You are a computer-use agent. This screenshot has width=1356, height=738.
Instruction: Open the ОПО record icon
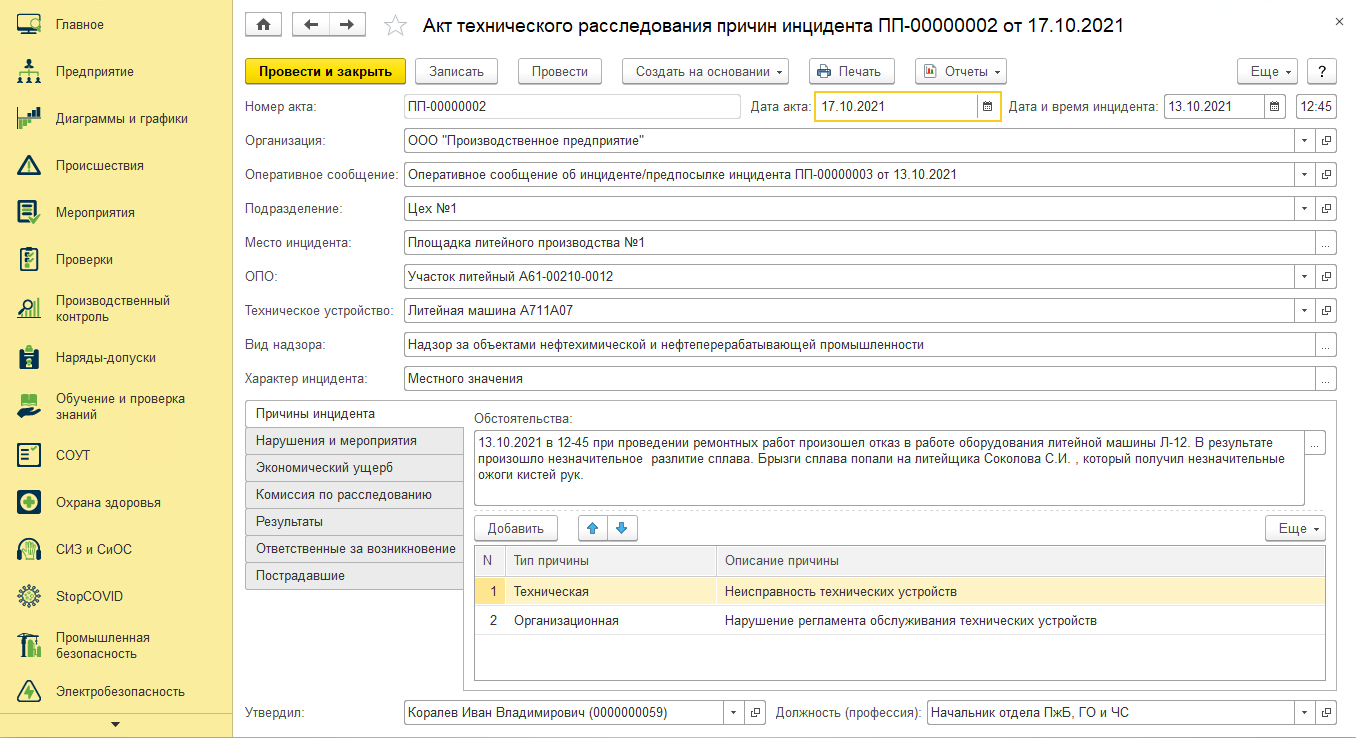[1326, 276]
